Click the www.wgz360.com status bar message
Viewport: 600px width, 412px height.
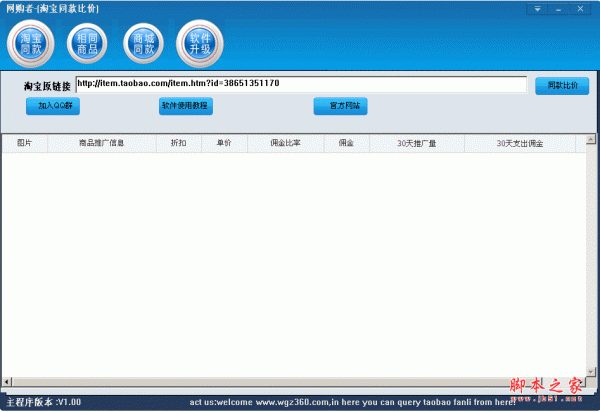click(x=352, y=402)
